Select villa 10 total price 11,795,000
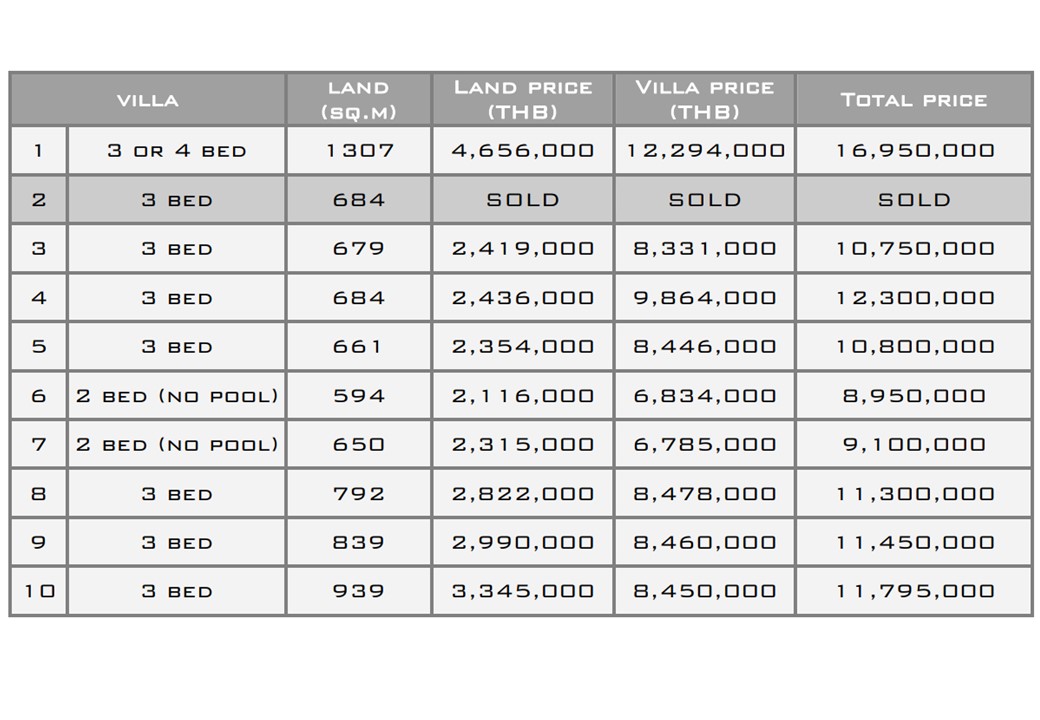Viewport: 1040px width, 720px height. pyautogui.click(x=914, y=591)
